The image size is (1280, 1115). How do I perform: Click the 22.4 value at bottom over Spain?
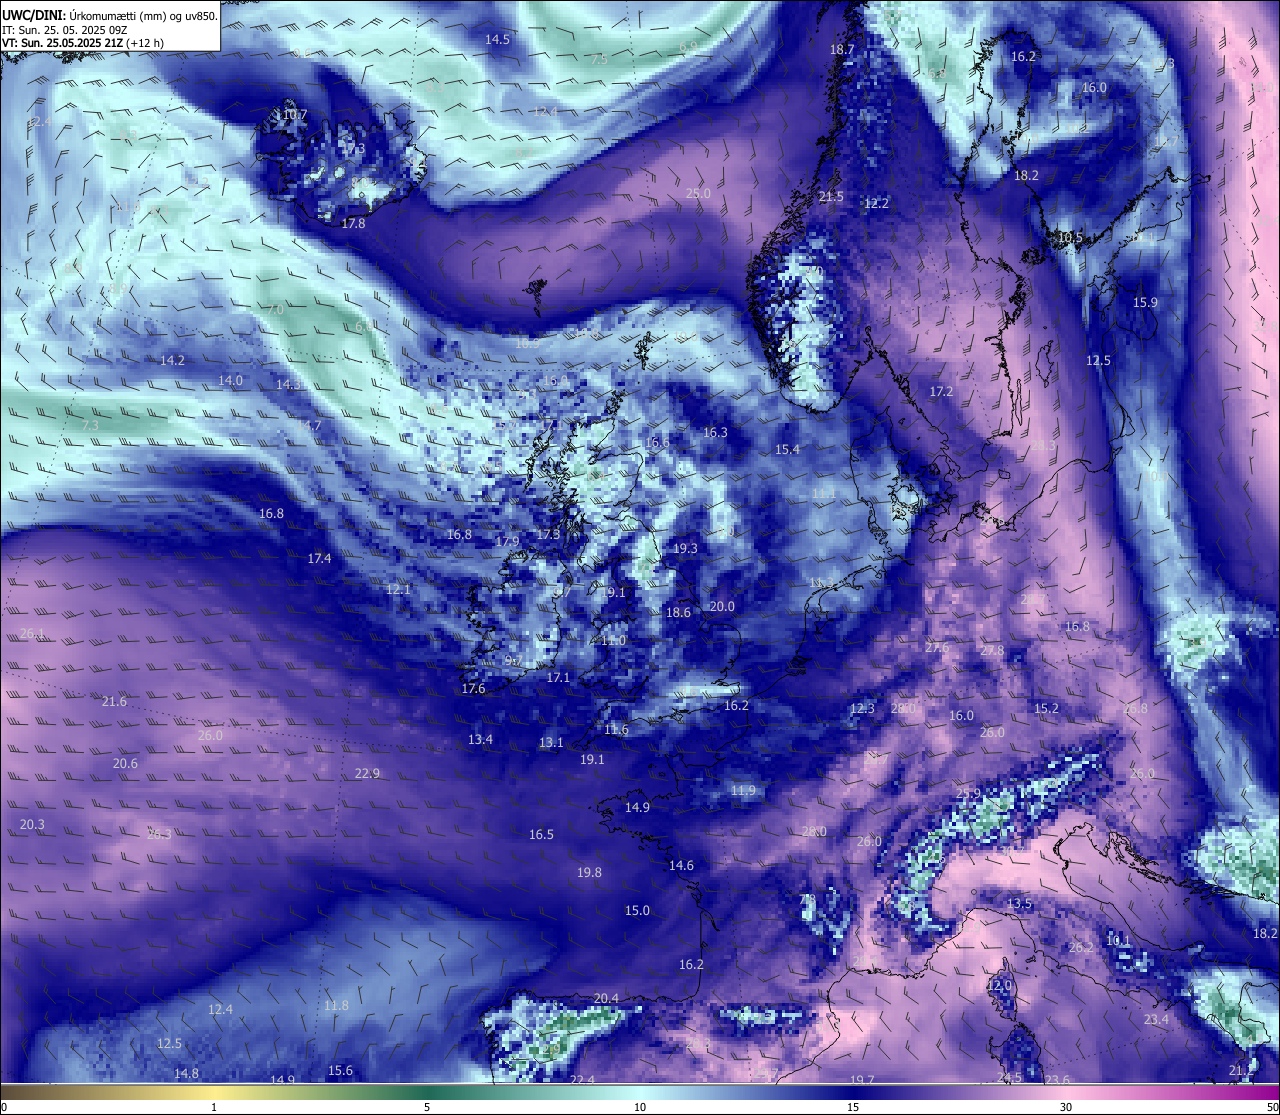582,1079
